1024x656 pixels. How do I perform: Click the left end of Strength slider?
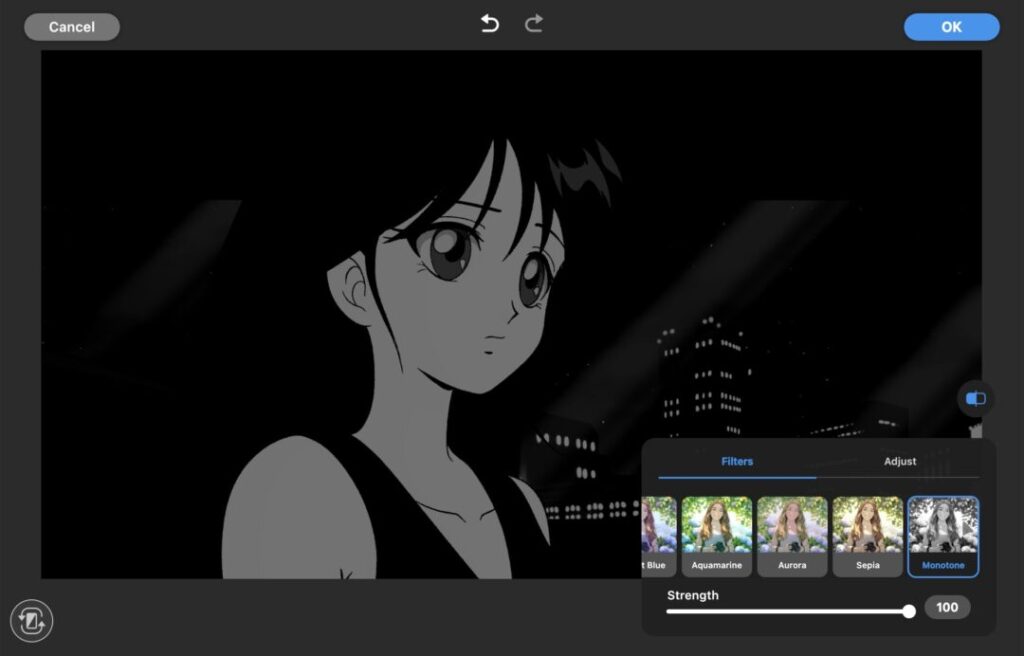point(669,611)
